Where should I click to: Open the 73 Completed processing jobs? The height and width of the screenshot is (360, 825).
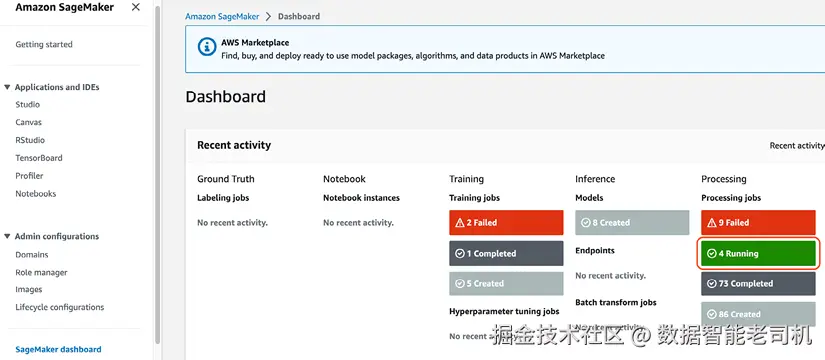[758, 284]
